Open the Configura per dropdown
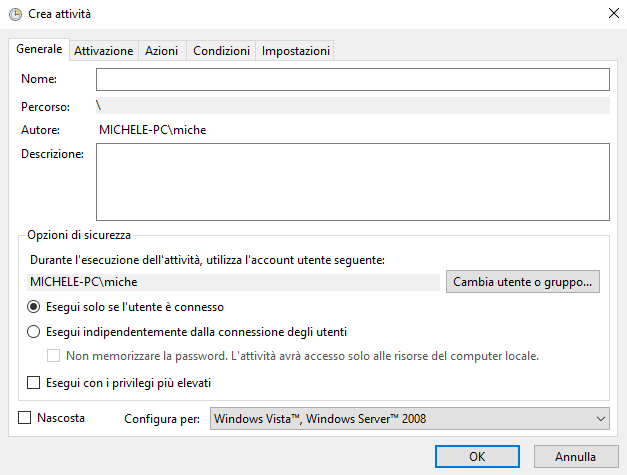 pos(410,419)
